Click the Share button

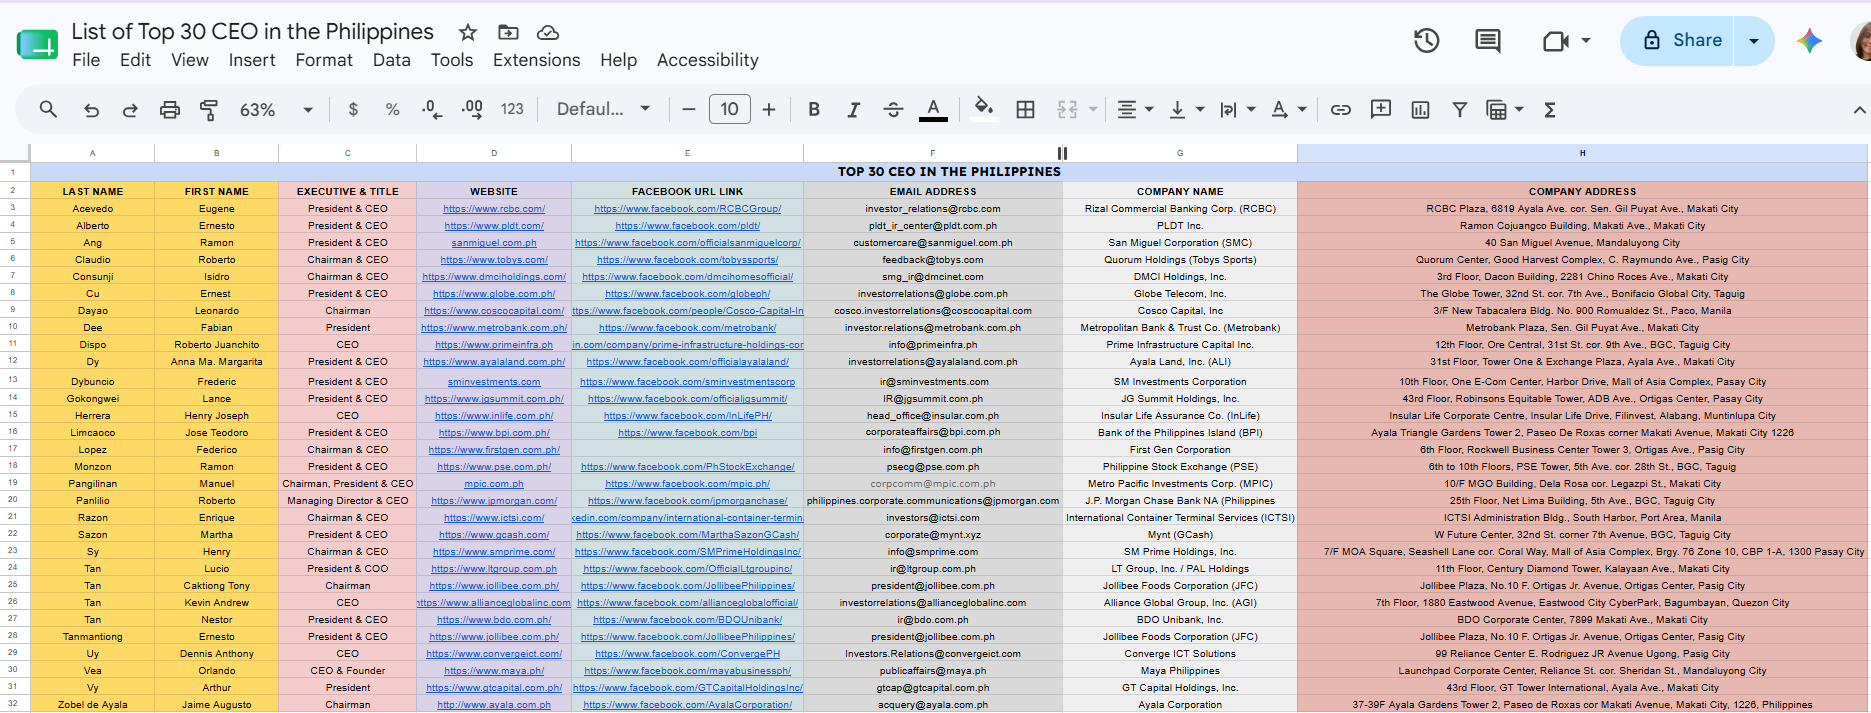click(1683, 41)
